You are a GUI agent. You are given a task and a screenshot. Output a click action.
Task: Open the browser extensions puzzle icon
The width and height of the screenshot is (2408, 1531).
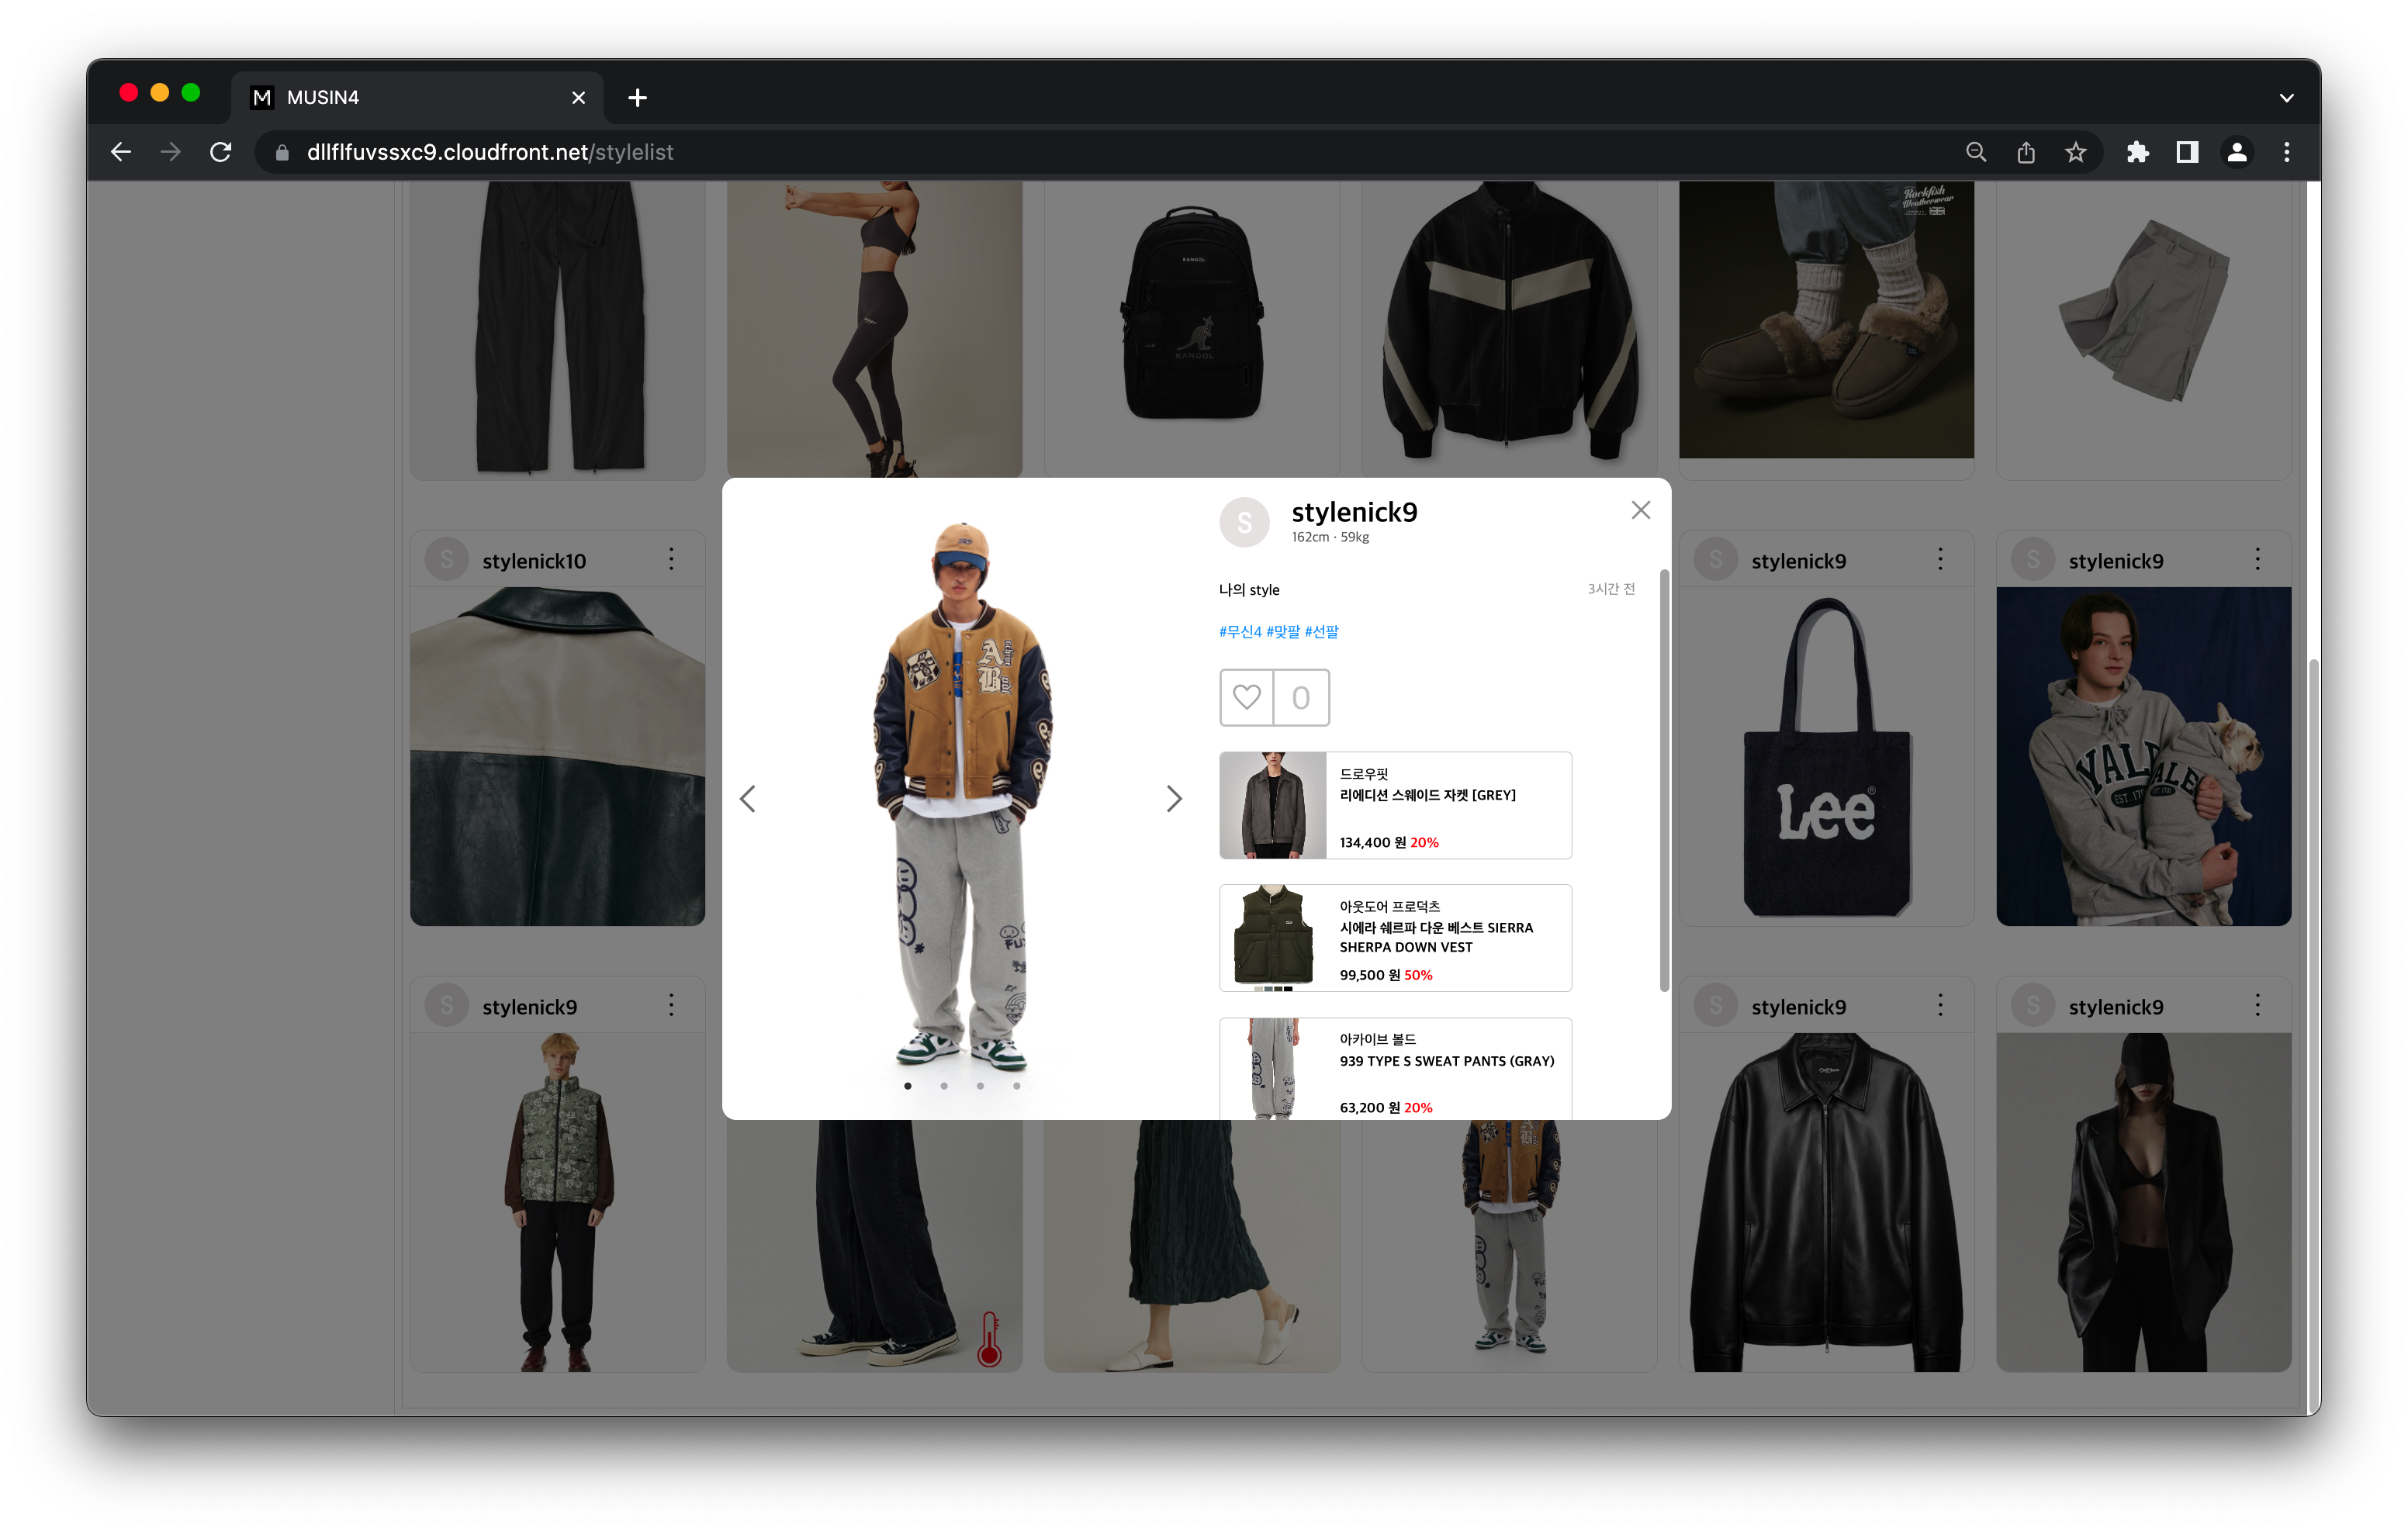pos(2139,152)
